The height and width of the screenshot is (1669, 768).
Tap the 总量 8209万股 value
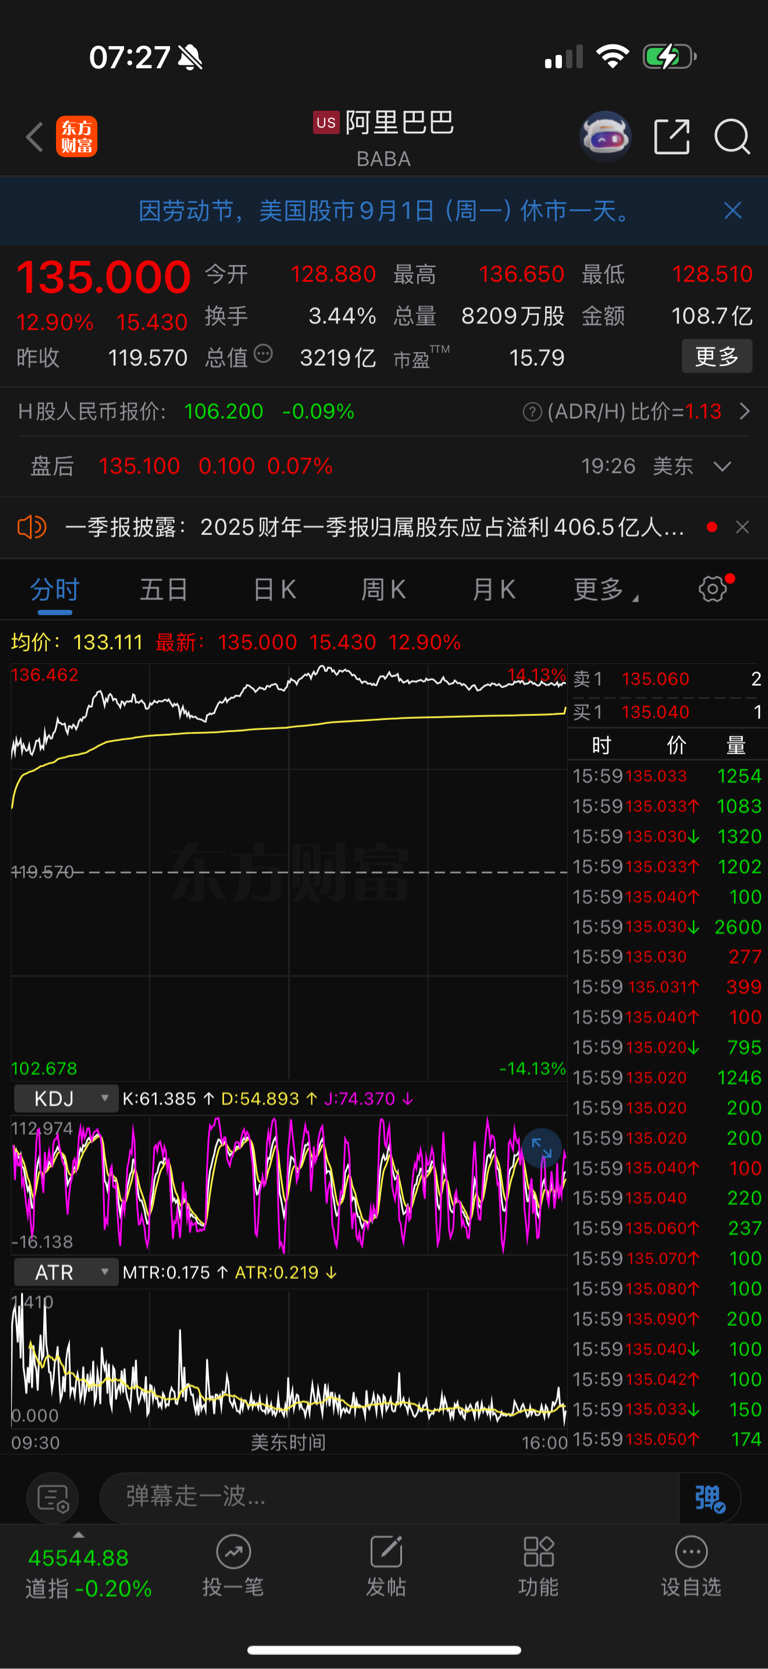click(512, 316)
